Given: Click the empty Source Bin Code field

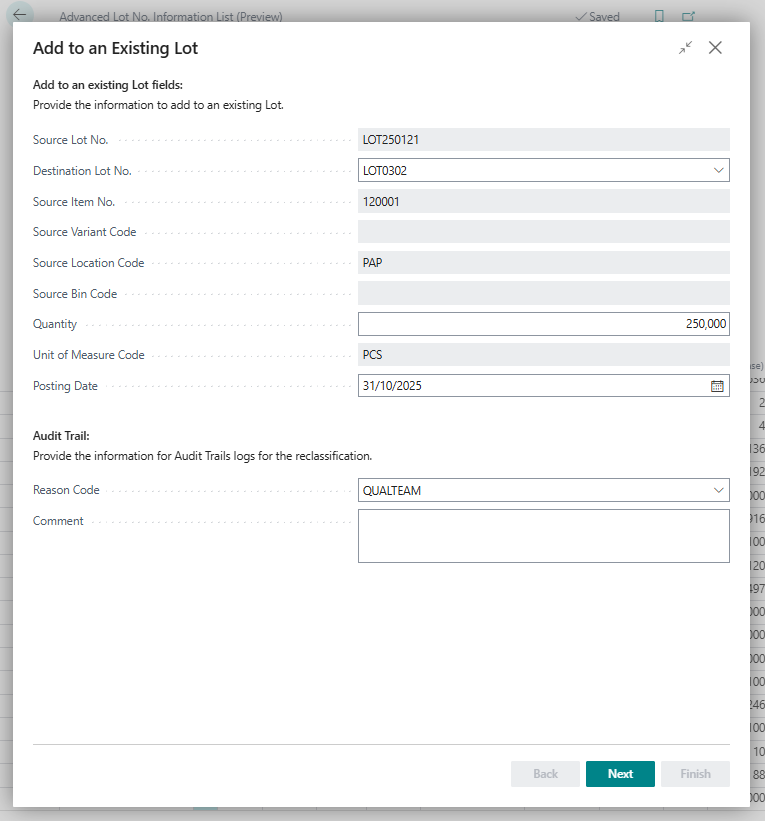Looking at the screenshot, I should pyautogui.click(x=543, y=294).
